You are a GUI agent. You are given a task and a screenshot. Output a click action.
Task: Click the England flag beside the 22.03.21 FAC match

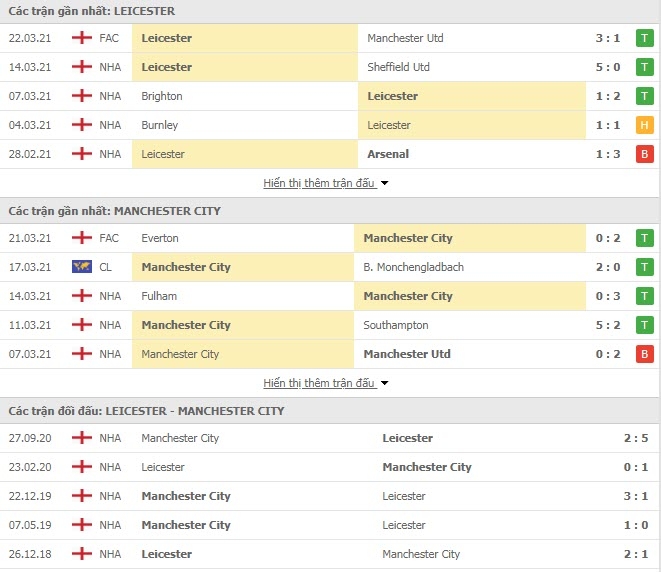82,39
